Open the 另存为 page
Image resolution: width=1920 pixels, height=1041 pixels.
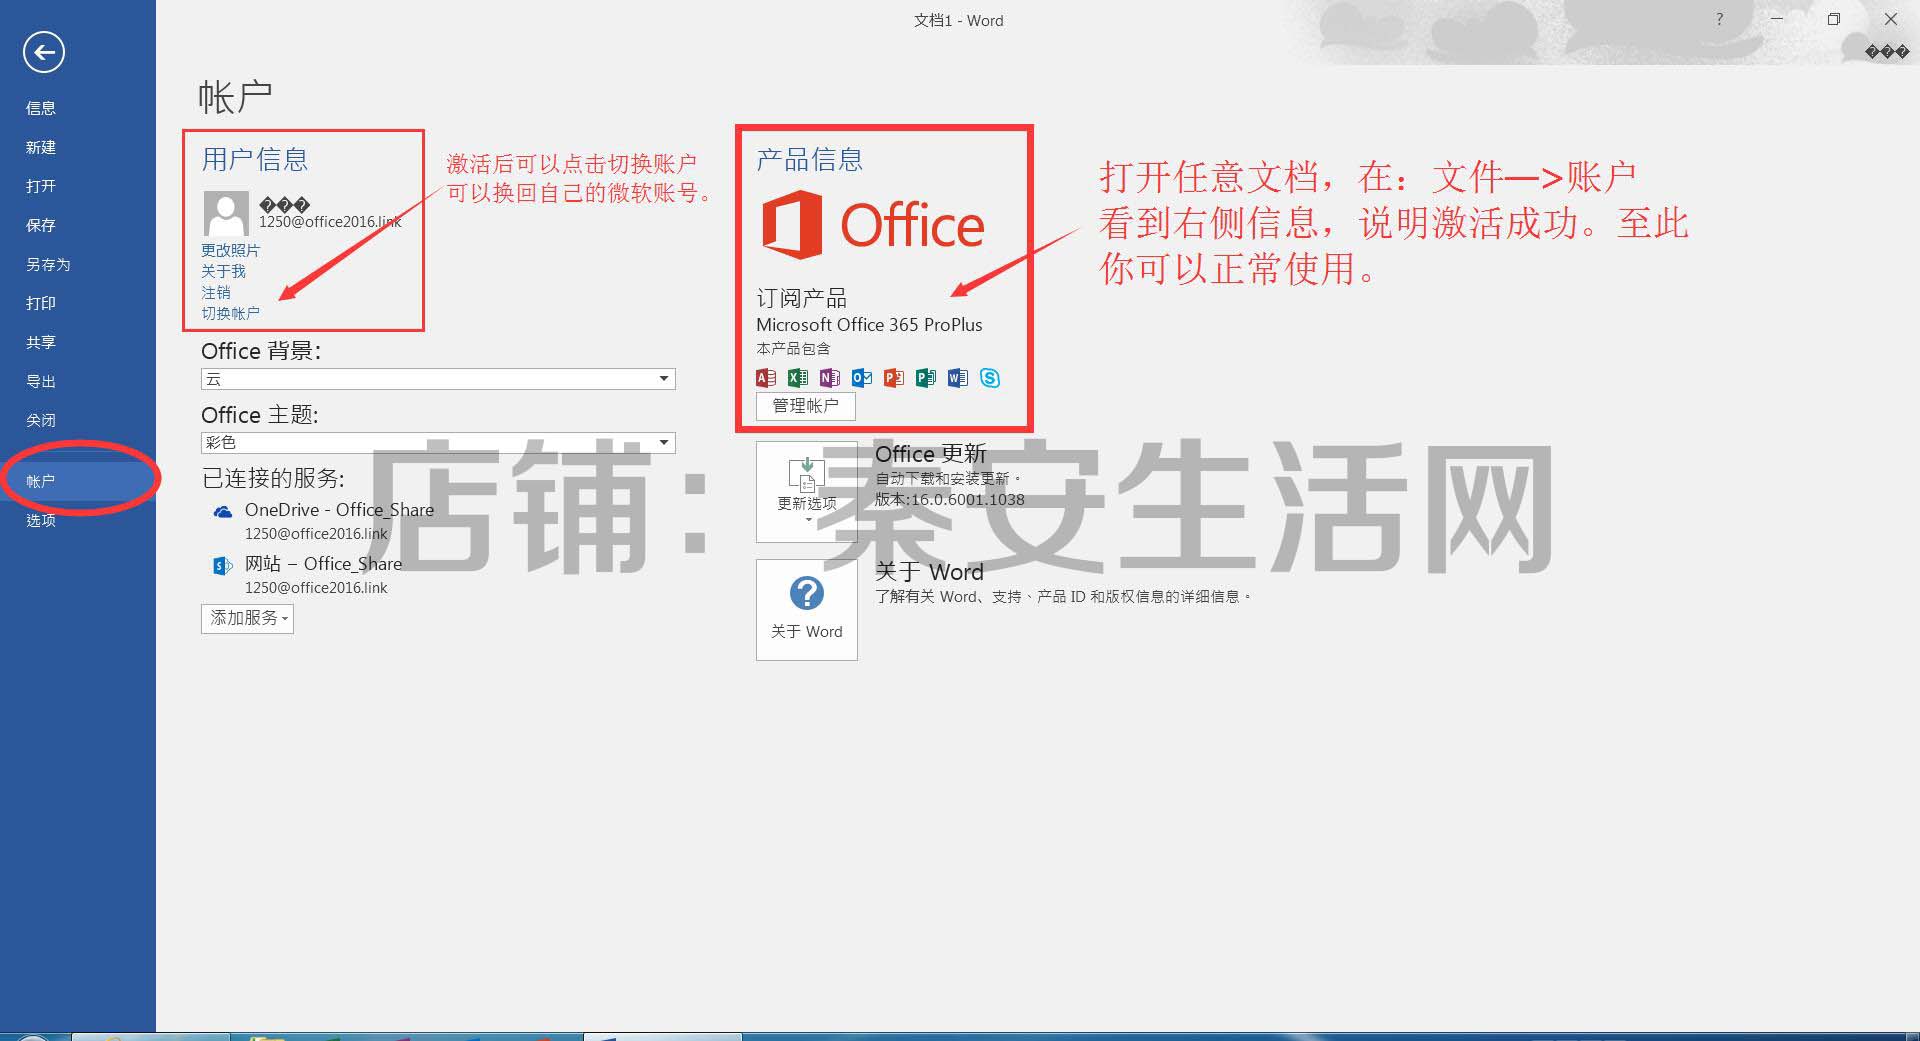coord(48,264)
